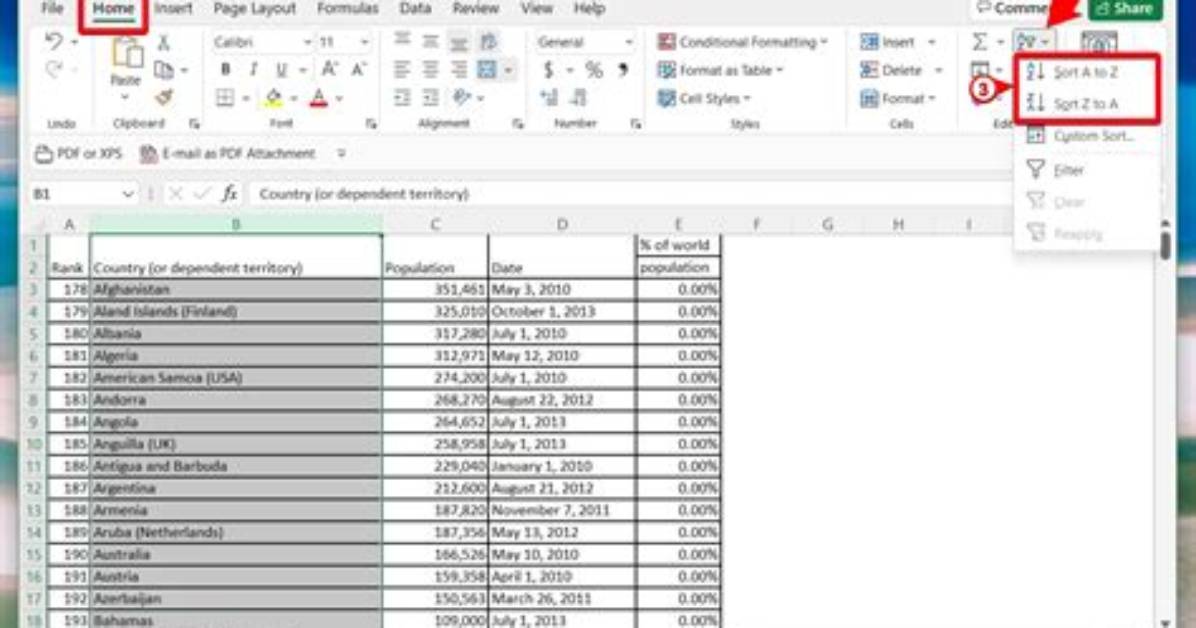Click the Undo icon
The width and height of the screenshot is (1196, 628).
click(x=53, y=41)
